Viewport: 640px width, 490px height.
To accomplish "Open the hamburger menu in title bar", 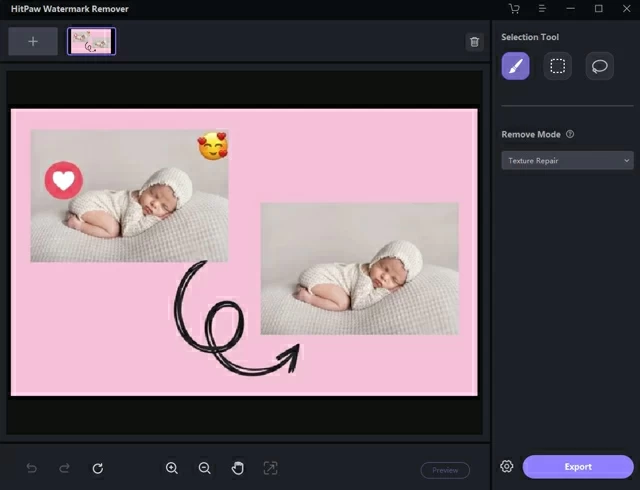I will tap(542, 9).
